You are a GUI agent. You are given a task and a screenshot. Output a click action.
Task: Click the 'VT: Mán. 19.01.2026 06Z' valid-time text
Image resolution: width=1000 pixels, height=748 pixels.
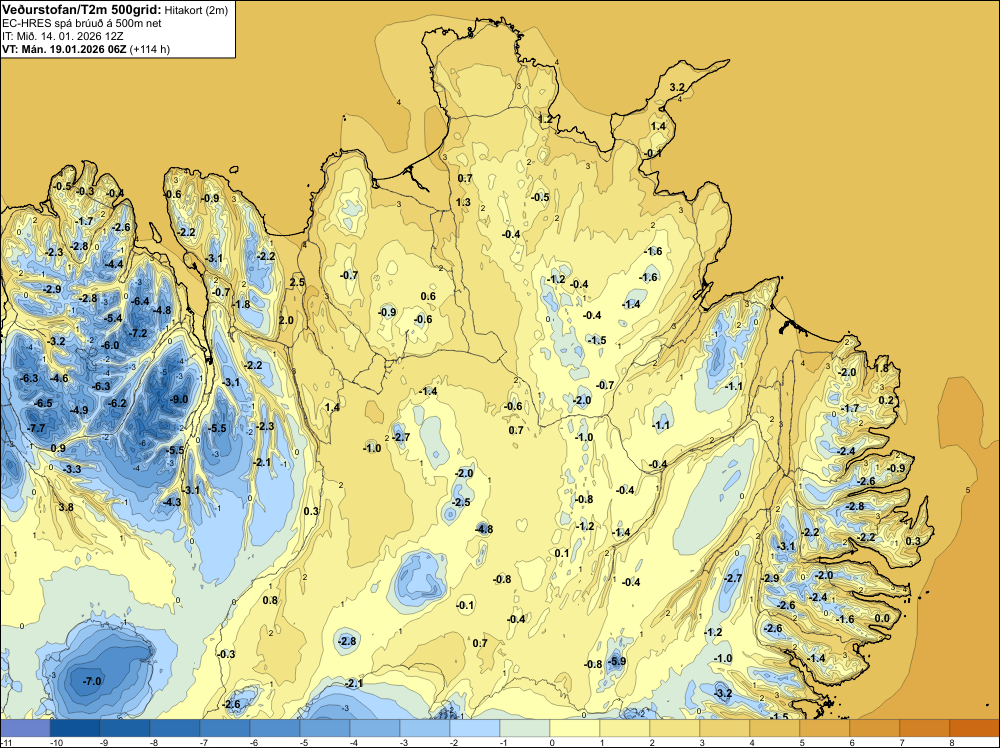(64, 49)
